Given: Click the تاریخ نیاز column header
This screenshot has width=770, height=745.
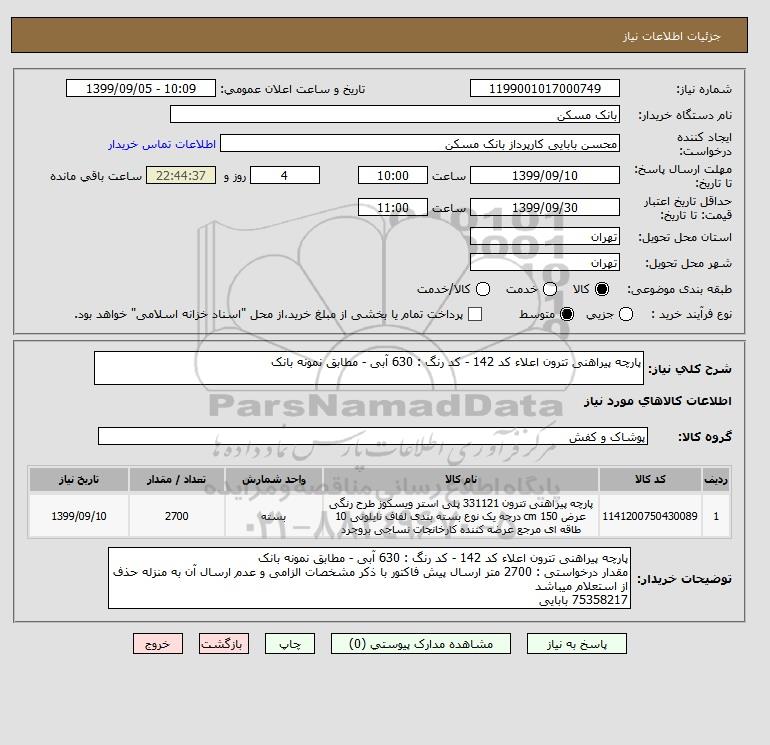Looking at the screenshot, I should click(x=79, y=479).
